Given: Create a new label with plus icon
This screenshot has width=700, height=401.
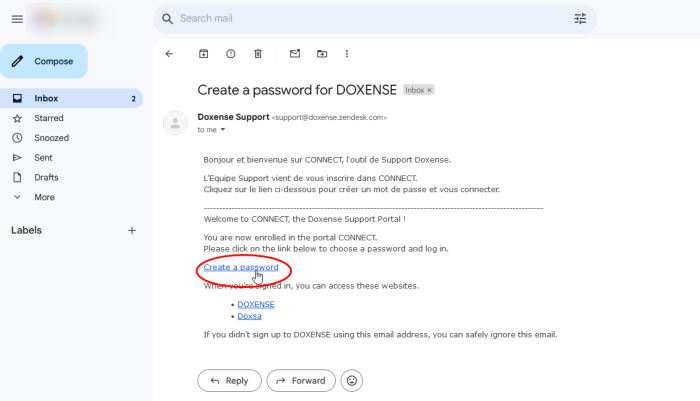Looking at the screenshot, I should pyautogui.click(x=132, y=230).
